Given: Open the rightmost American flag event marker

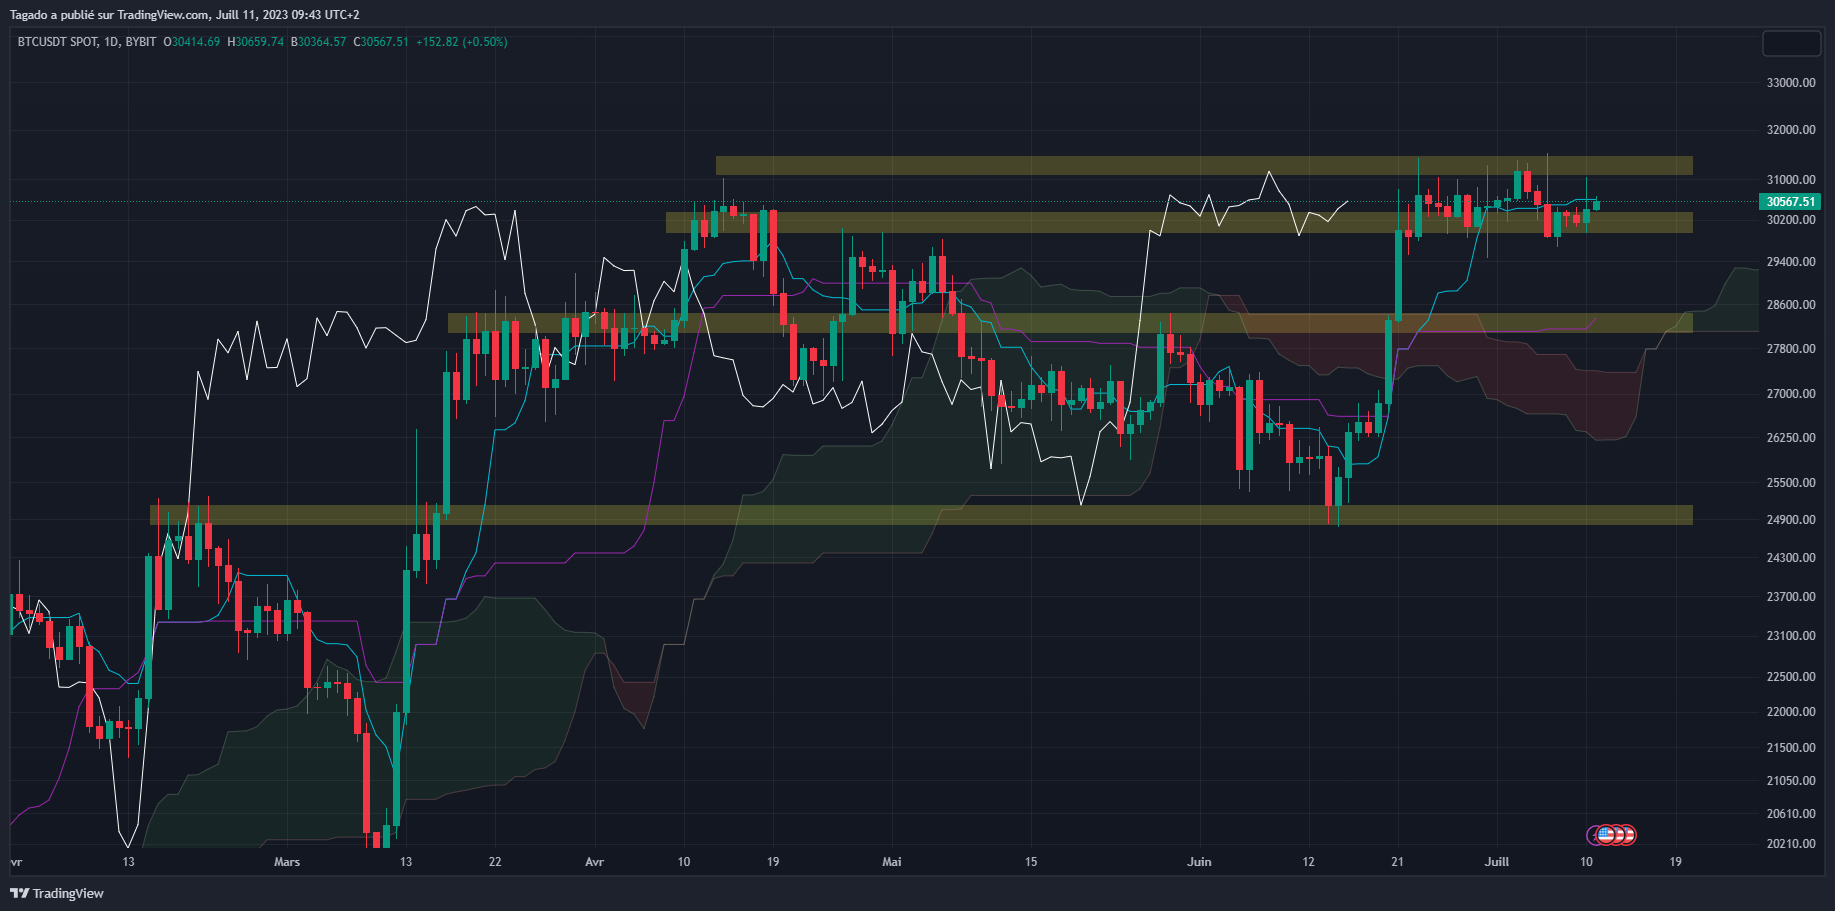Looking at the screenshot, I should 1630,834.
